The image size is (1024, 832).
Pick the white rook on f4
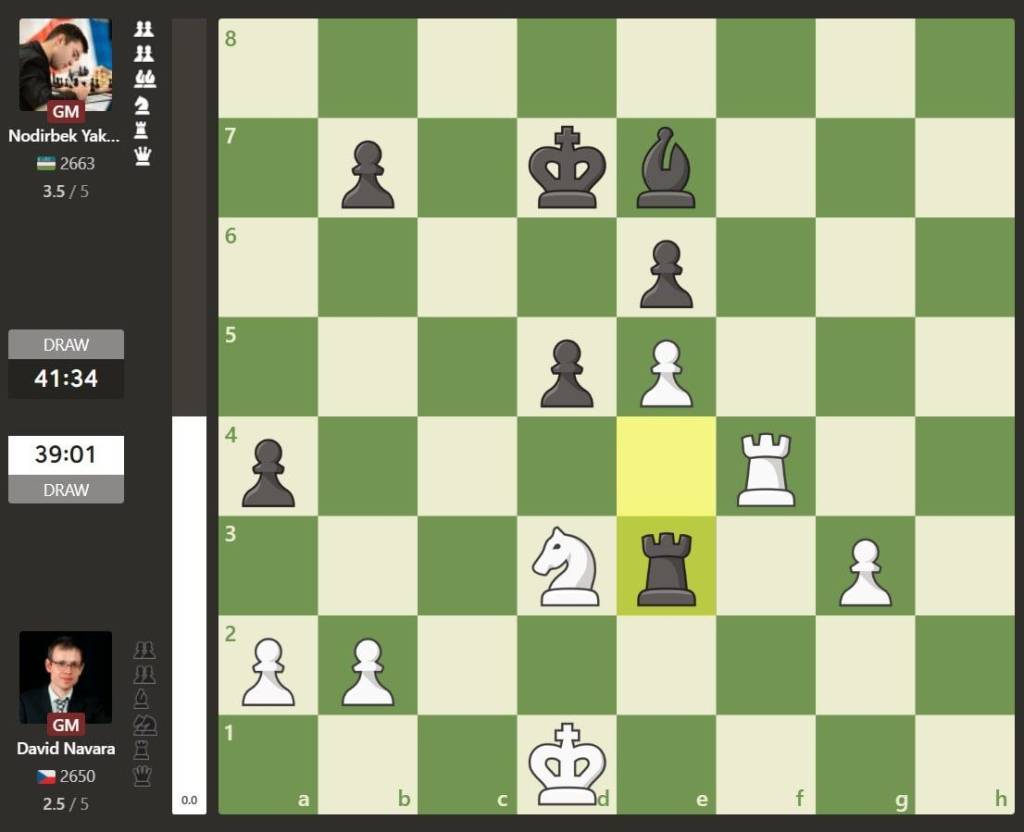tap(766, 467)
